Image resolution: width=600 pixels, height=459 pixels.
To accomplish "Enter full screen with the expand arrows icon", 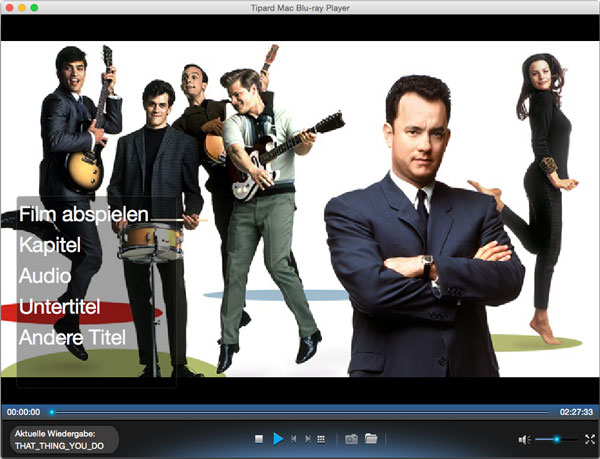I will tap(590, 439).
